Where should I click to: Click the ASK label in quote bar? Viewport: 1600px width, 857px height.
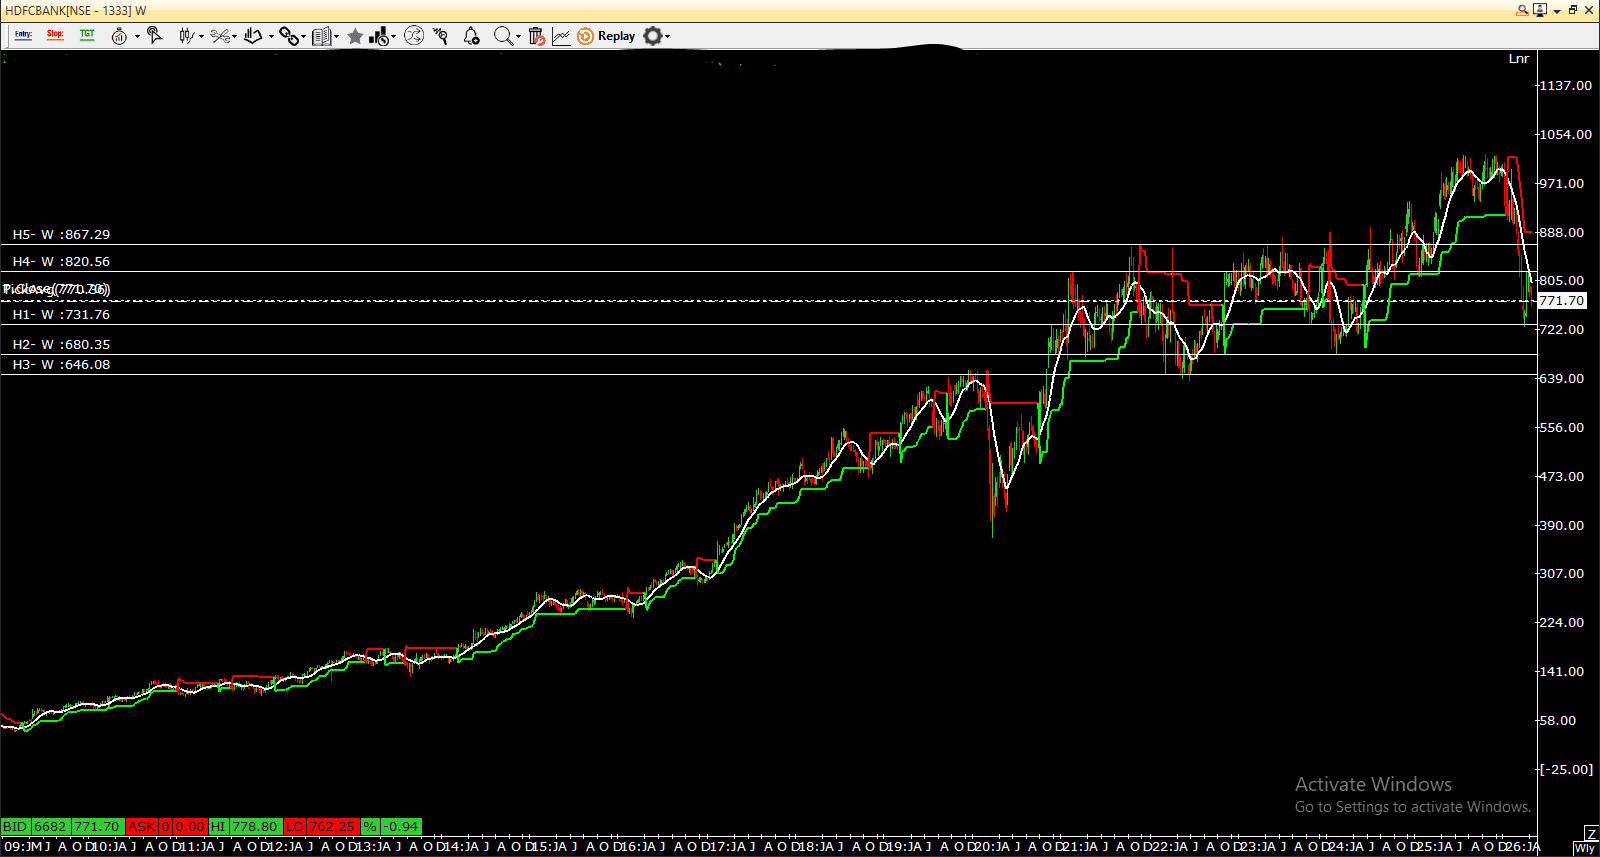coord(142,827)
